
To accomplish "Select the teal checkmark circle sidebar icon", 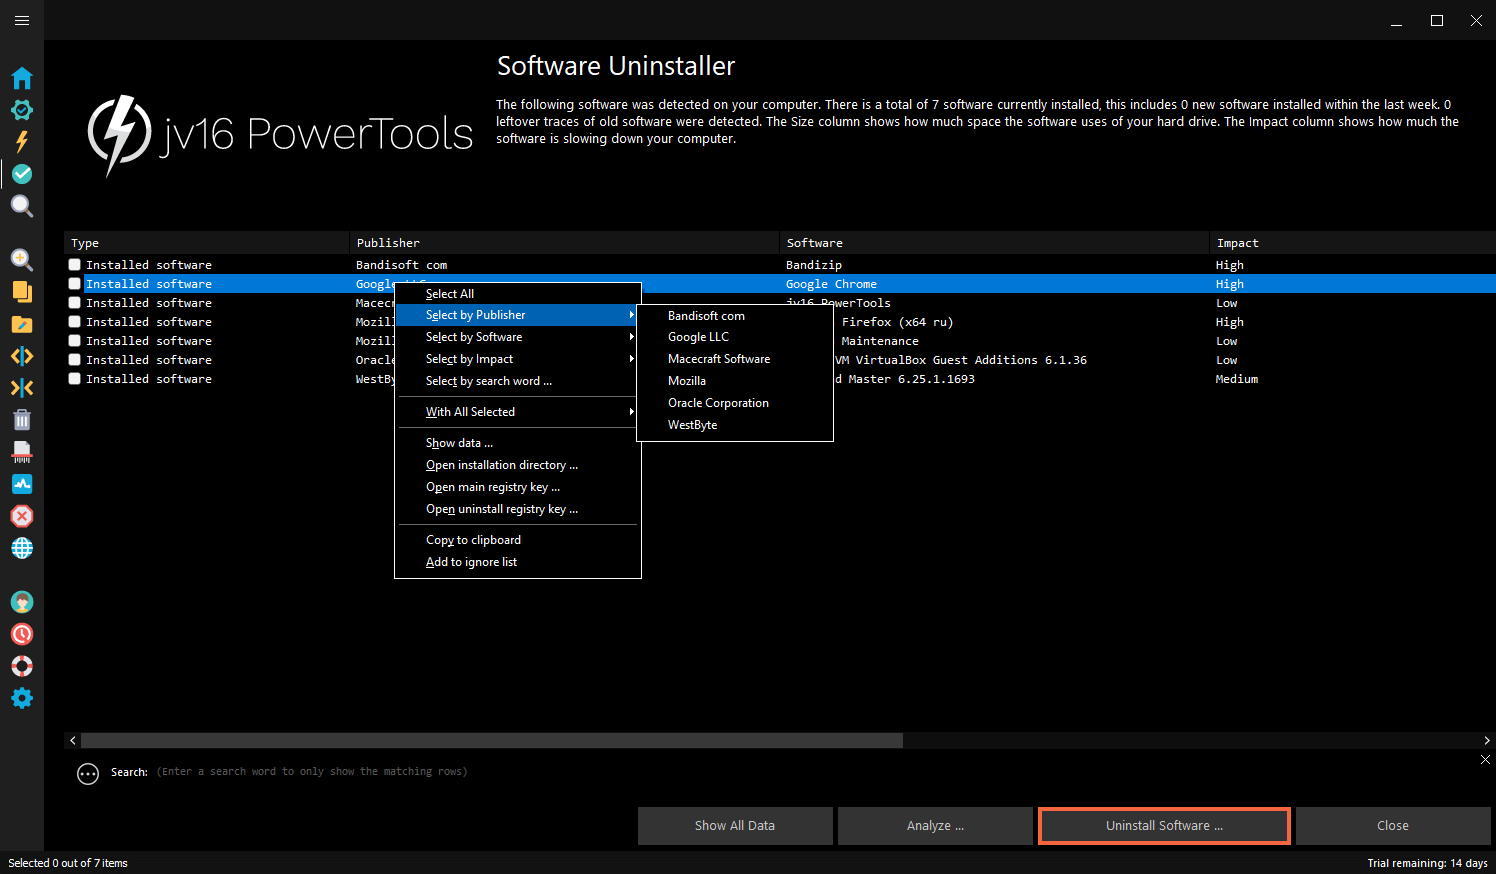I will pyautogui.click(x=22, y=174).
